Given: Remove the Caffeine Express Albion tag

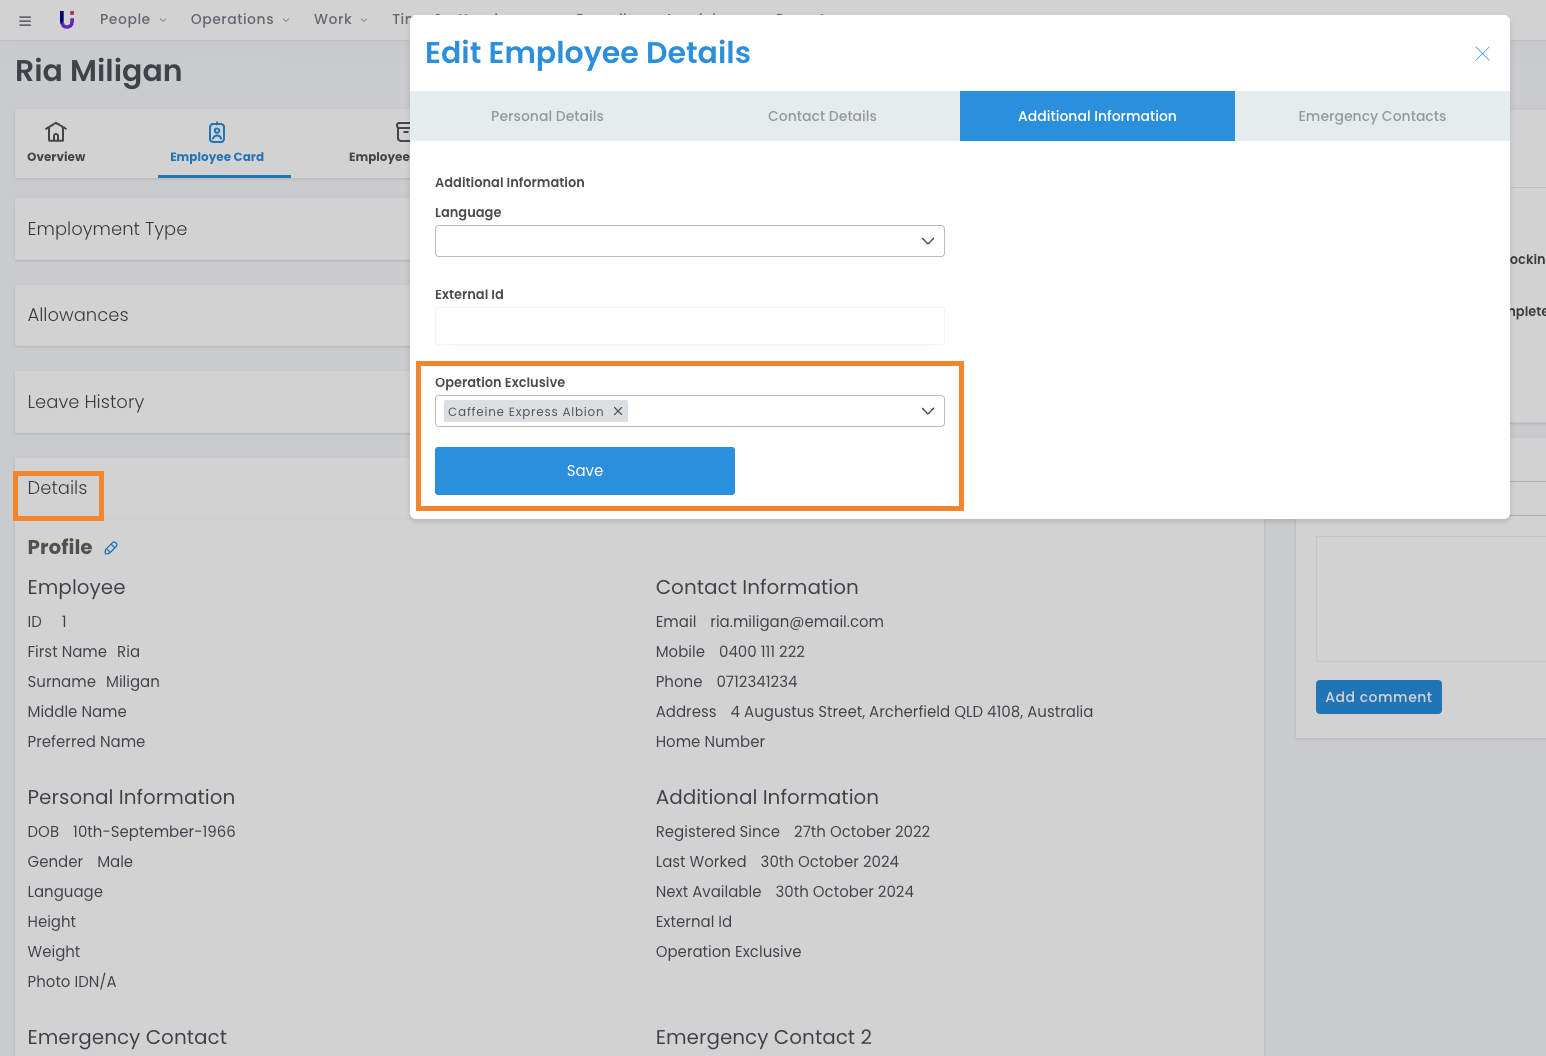Looking at the screenshot, I should tap(618, 411).
